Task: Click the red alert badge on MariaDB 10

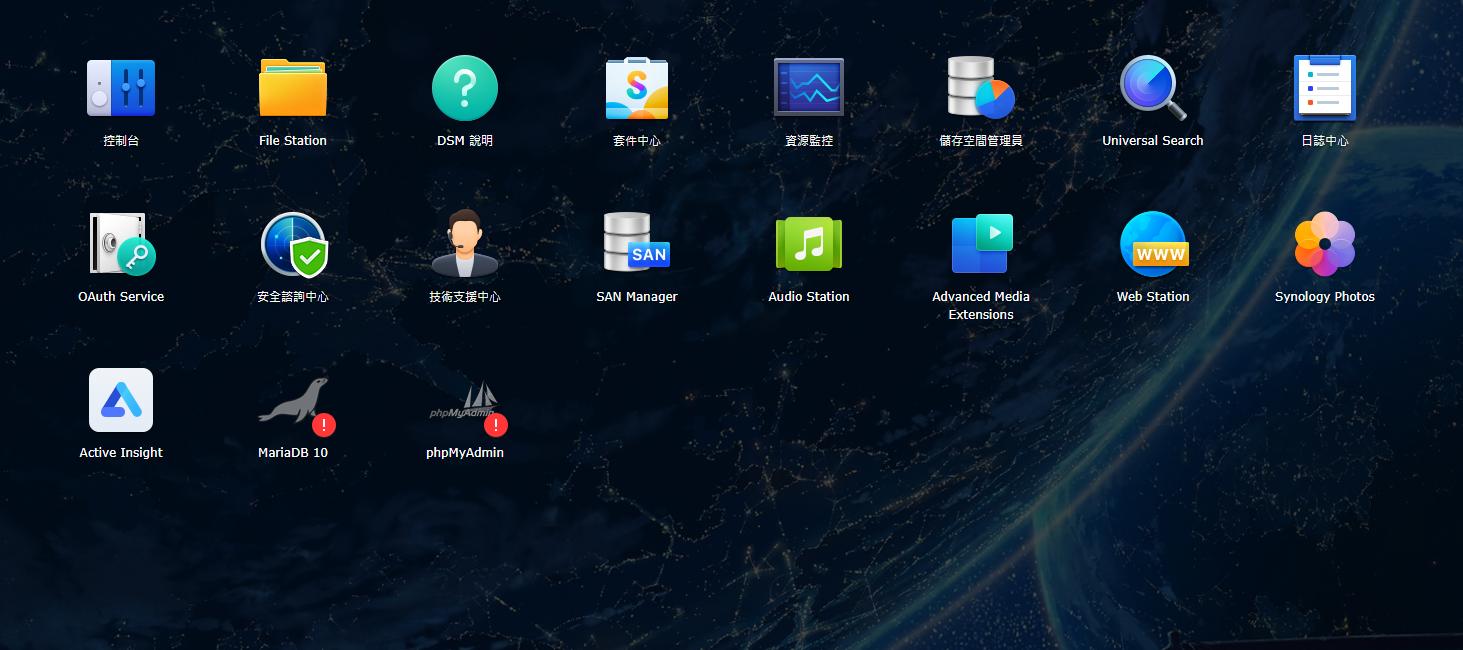Action: 324,425
